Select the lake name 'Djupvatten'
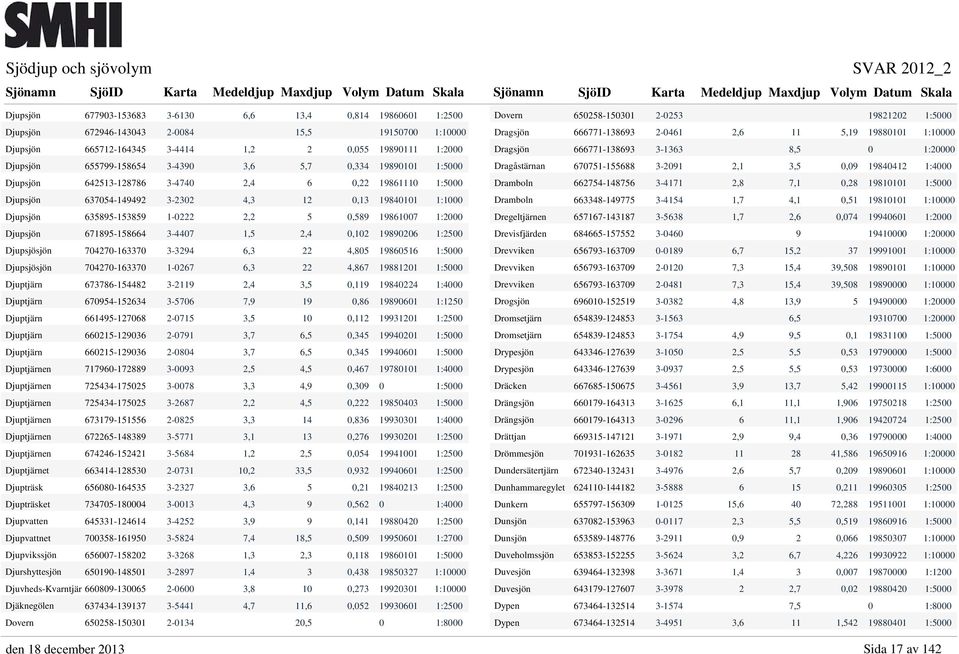The image size is (959, 654). point(26,521)
